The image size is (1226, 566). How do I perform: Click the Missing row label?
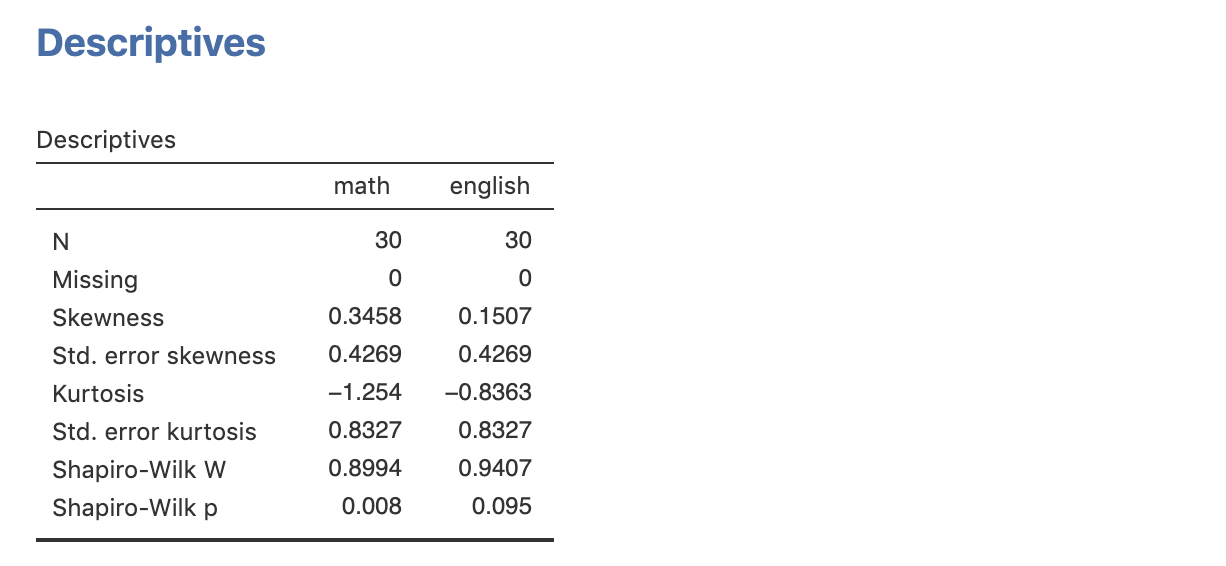click(95, 279)
